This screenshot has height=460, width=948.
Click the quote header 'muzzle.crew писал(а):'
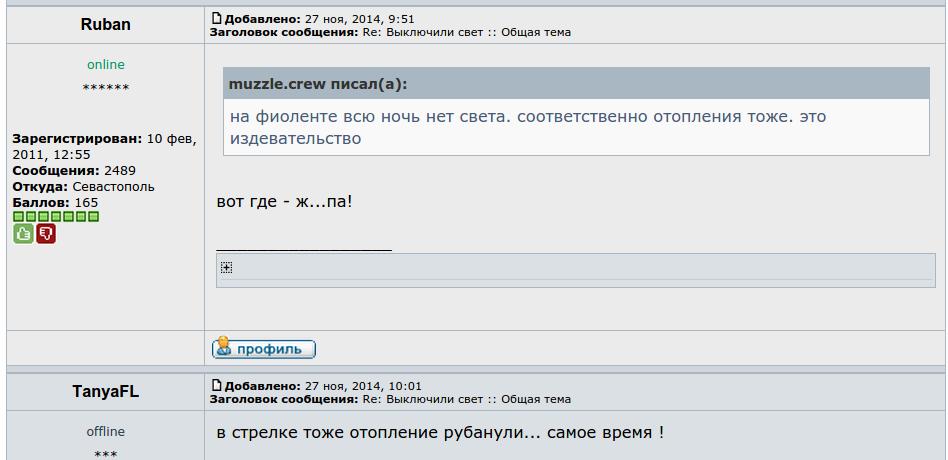click(318, 84)
